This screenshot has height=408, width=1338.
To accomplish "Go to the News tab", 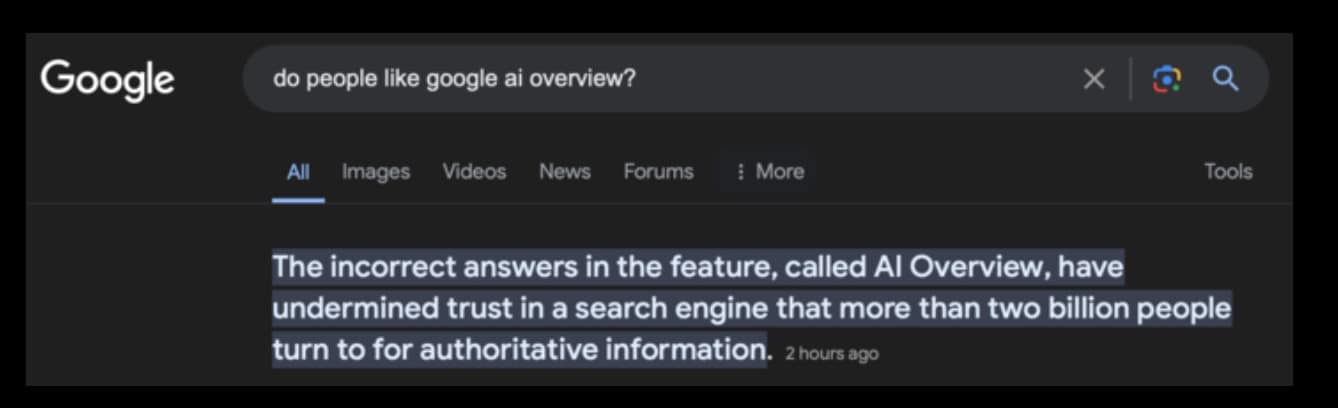I will [x=565, y=172].
